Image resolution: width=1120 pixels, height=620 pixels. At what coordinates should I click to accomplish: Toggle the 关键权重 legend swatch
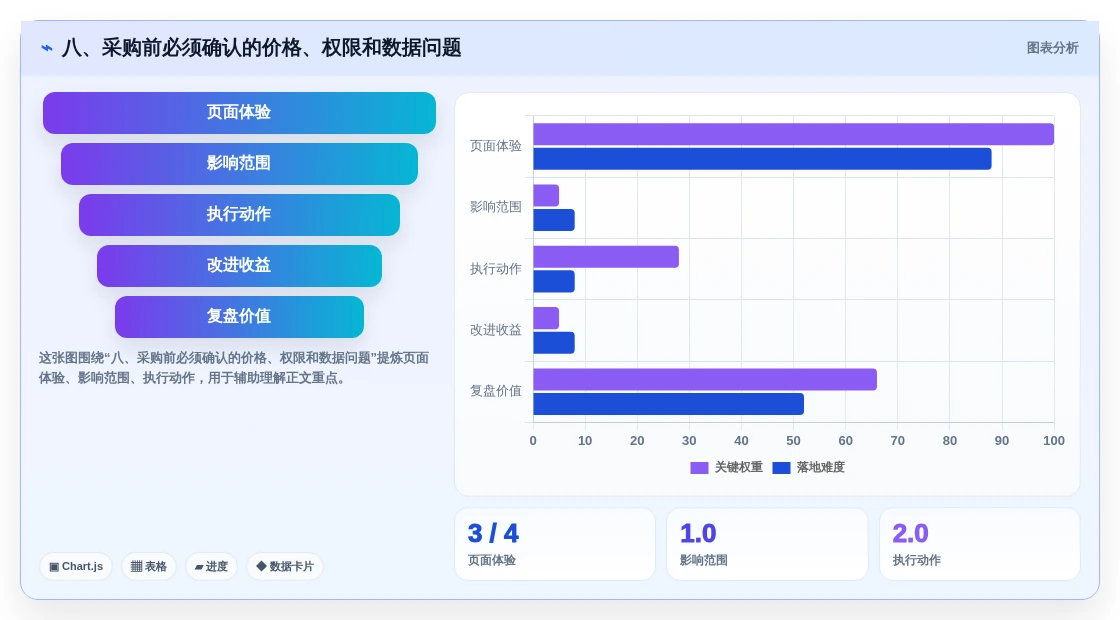click(x=699, y=468)
